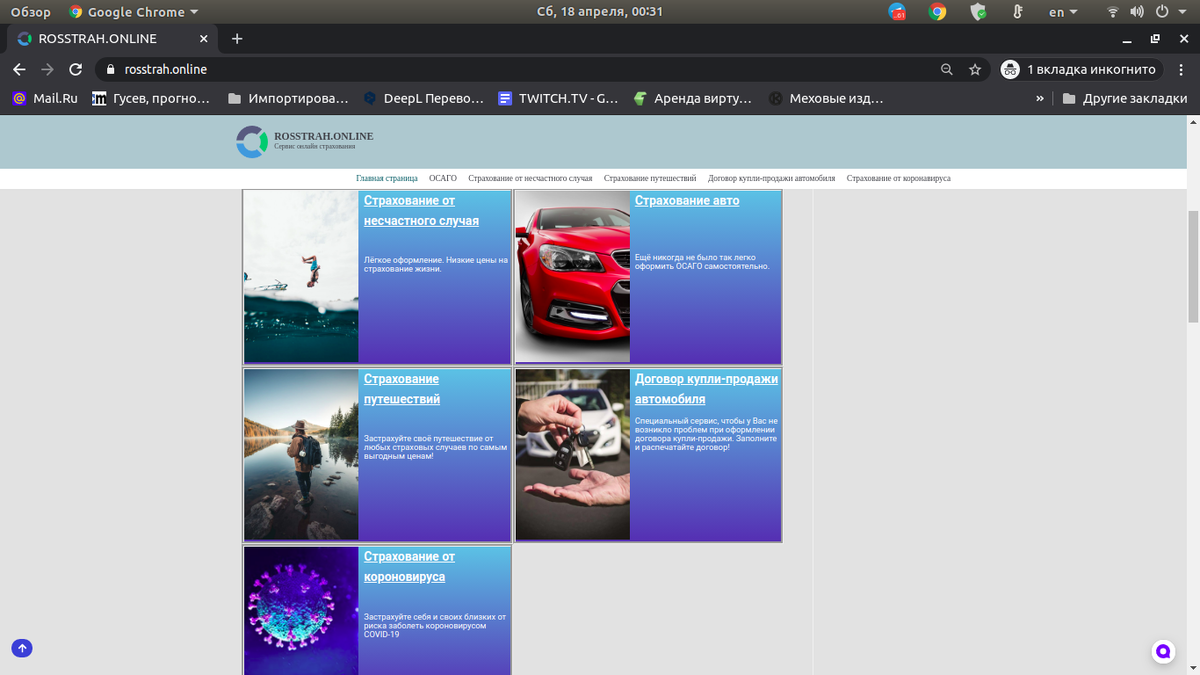This screenshot has height=675, width=1200.
Task: Open the incognito profile indicator
Action: pos(1080,70)
